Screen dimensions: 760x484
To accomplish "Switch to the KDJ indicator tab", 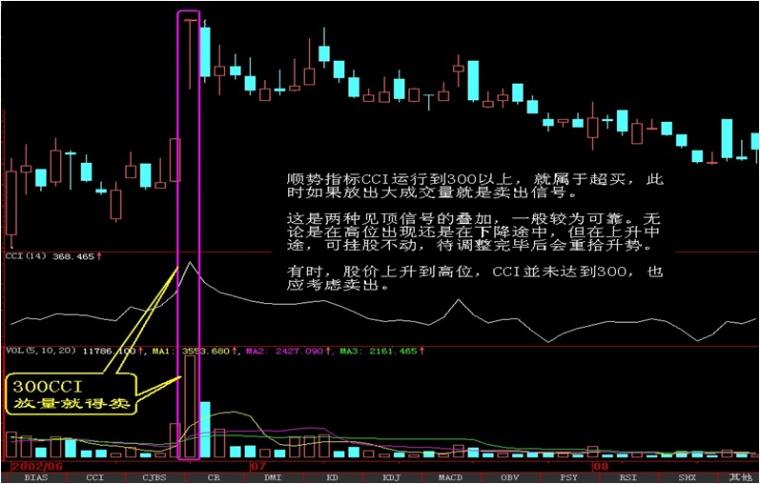I will 390,478.
